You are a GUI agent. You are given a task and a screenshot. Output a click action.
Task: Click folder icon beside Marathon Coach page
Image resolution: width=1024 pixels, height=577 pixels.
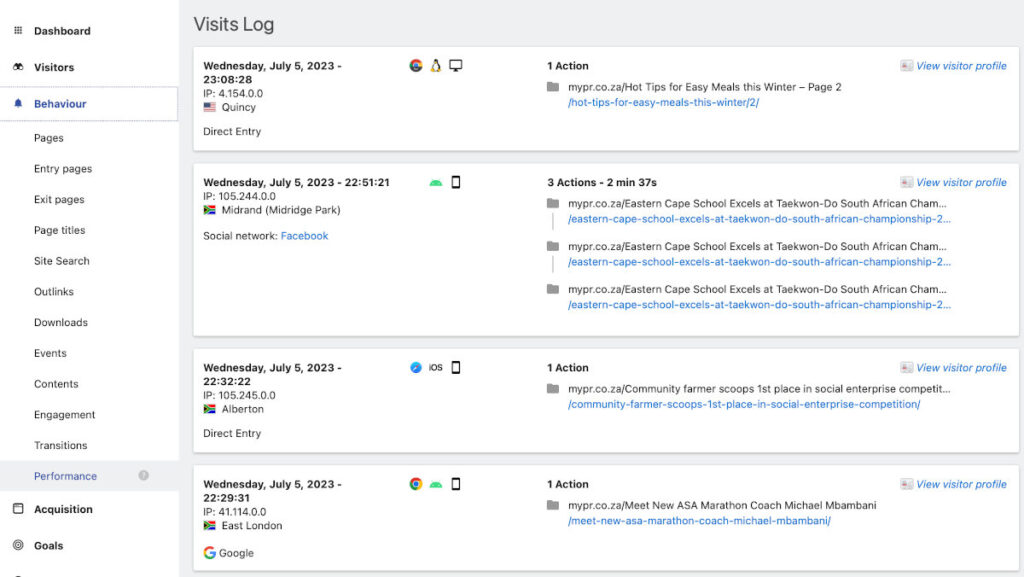point(552,505)
